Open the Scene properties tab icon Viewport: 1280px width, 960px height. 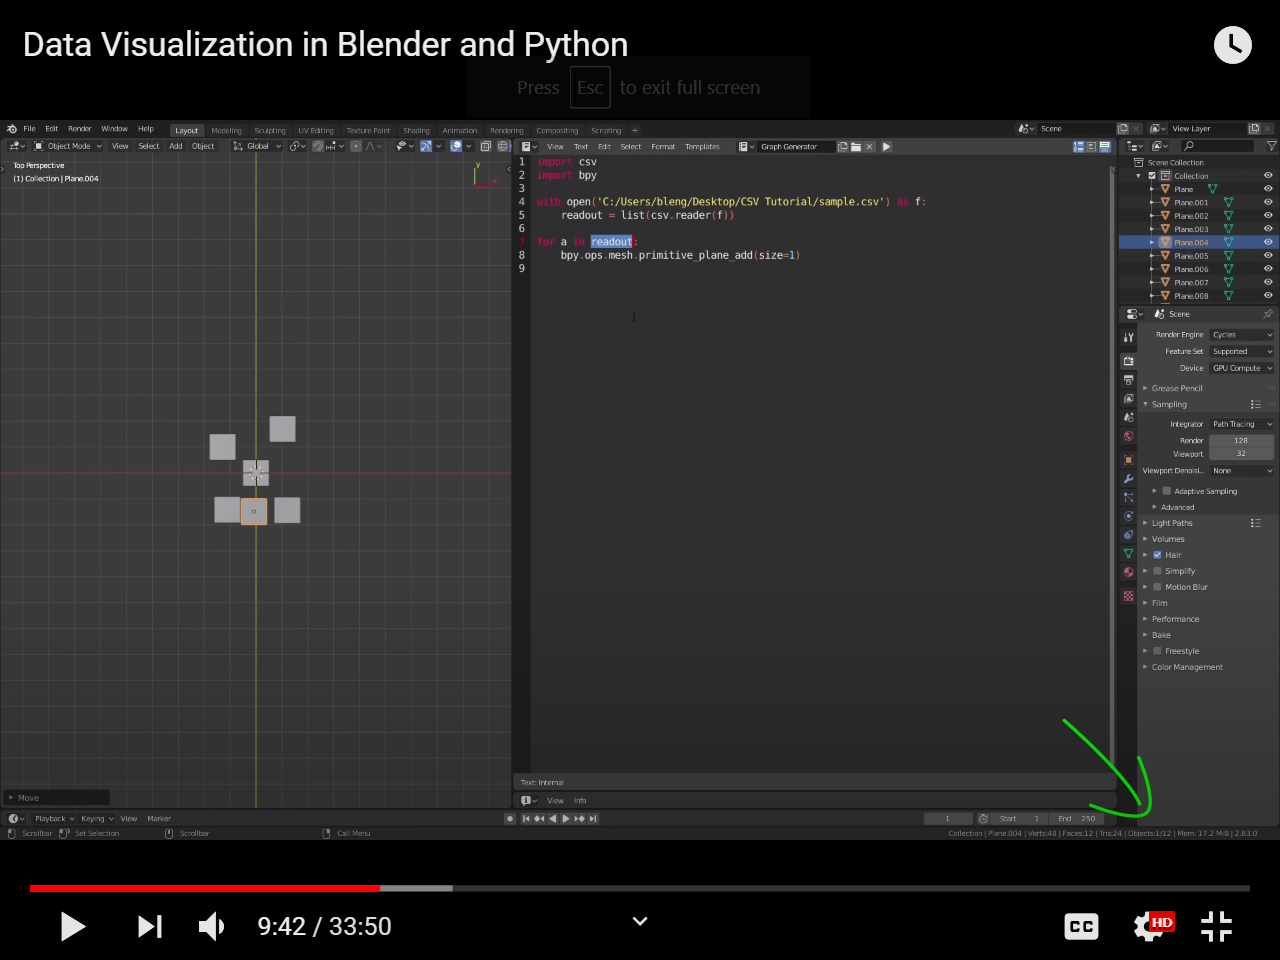click(x=1128, y=417)
